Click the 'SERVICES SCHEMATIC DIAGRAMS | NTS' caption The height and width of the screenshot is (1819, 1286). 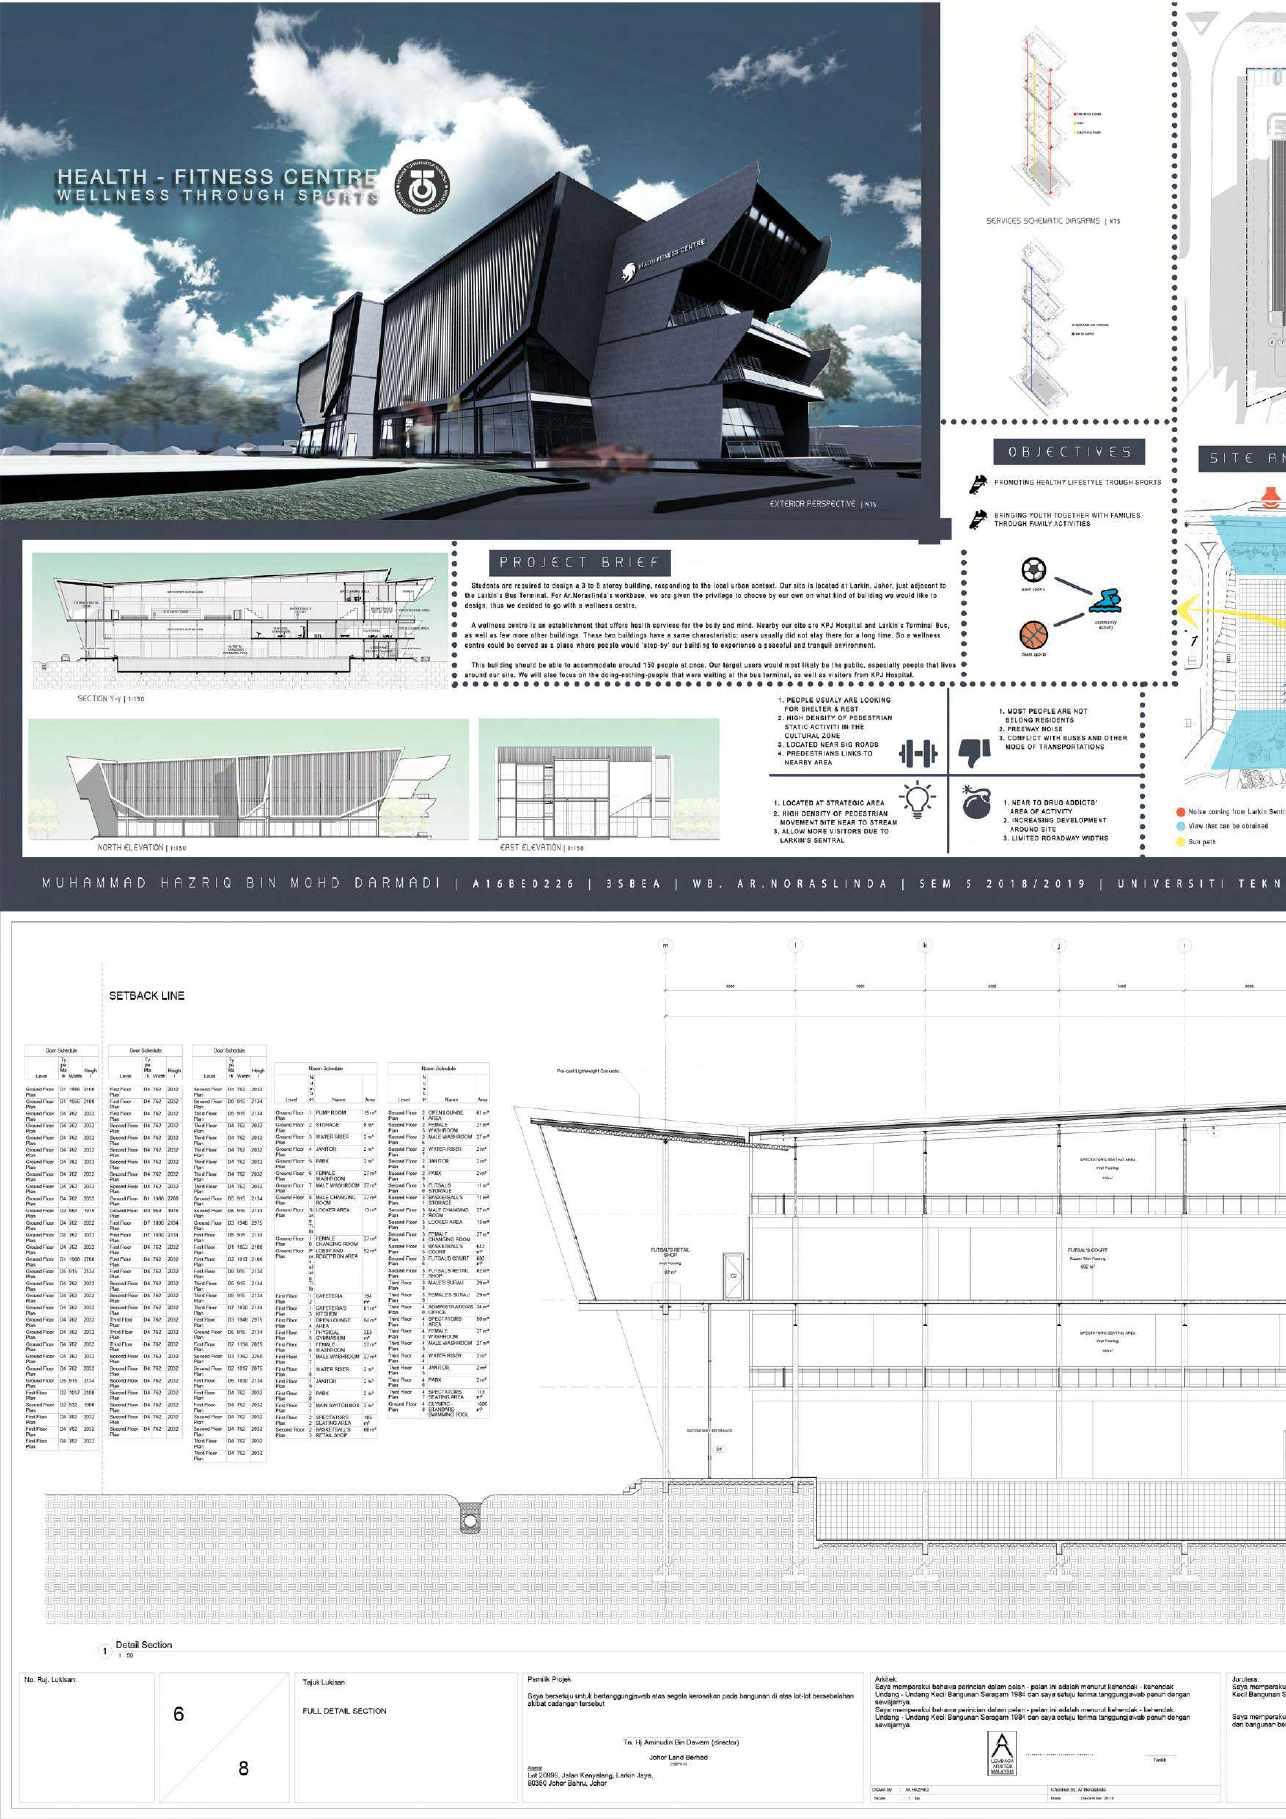[x=1052, y=221]
